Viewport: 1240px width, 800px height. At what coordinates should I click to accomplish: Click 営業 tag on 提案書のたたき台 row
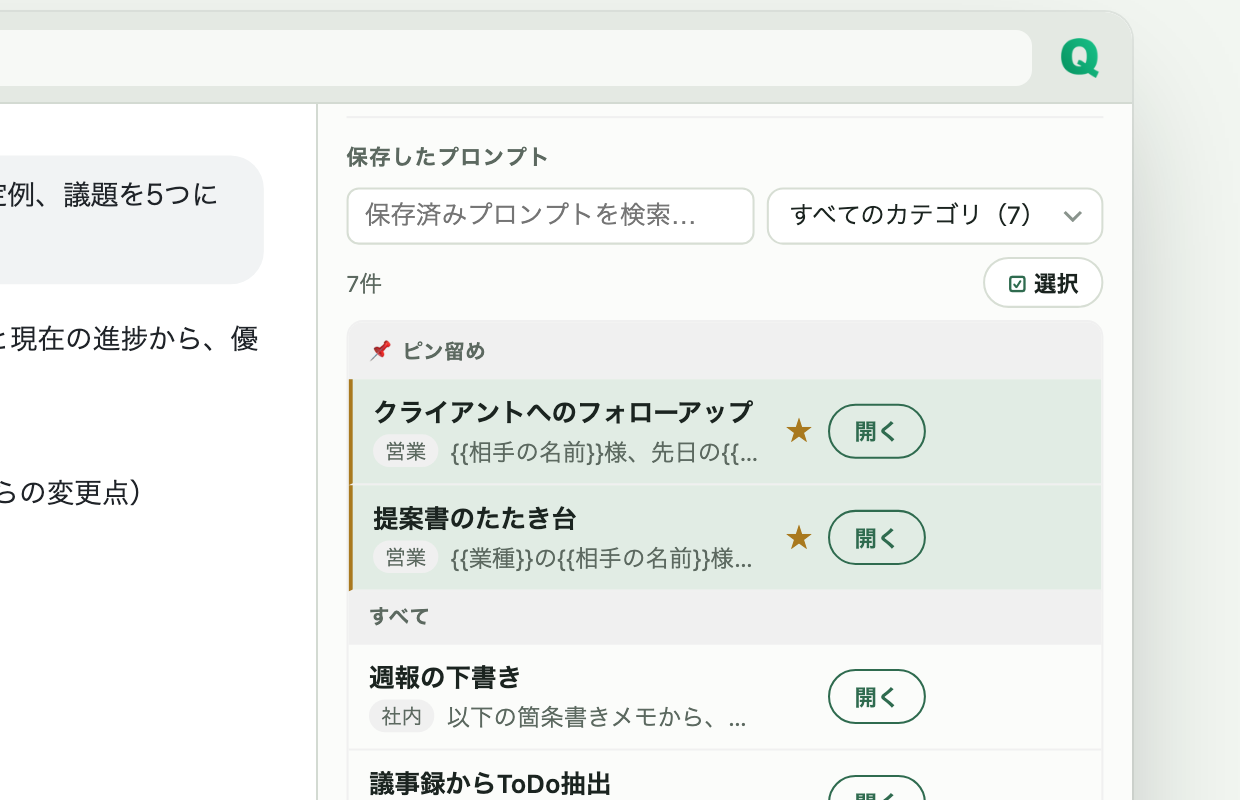(406, 558)
